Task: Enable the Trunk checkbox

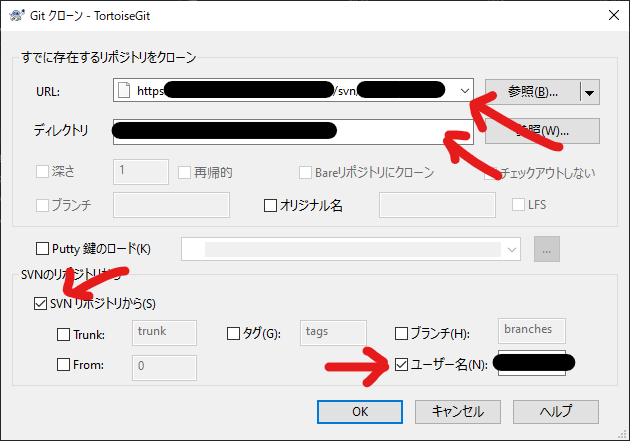Action: coord(63,335)
